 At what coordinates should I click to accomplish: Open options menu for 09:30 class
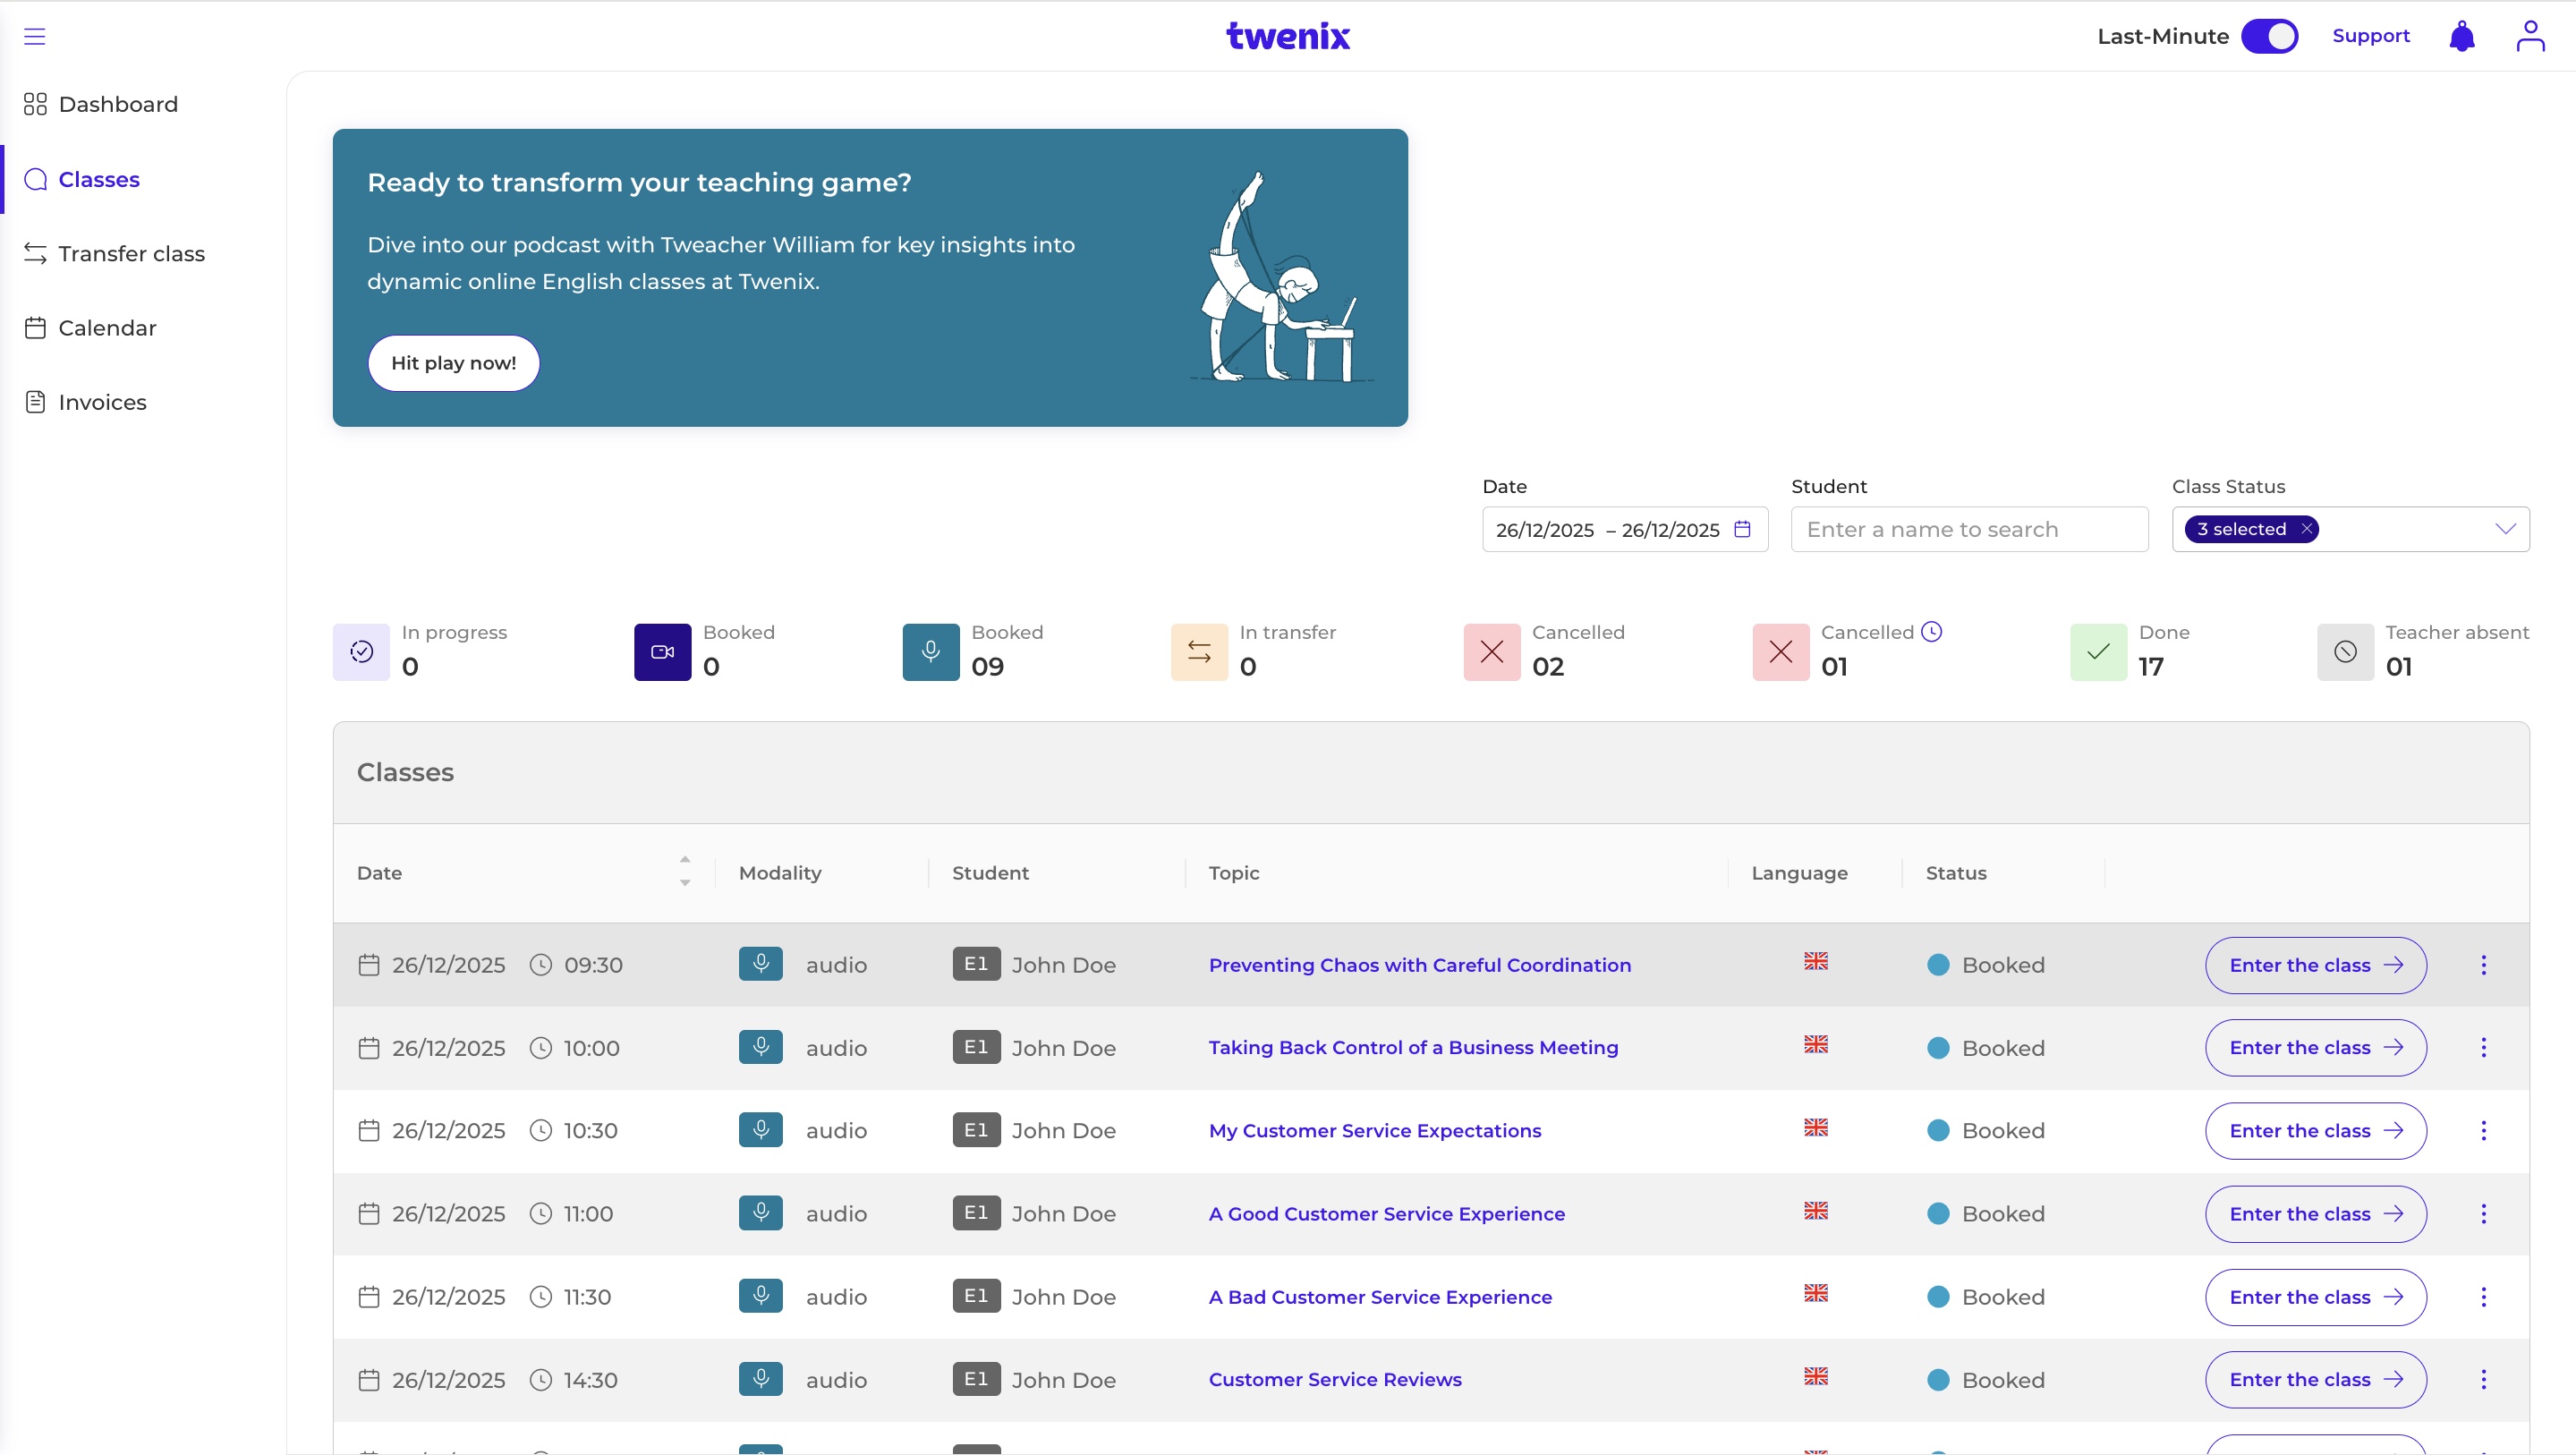(x=2483, y=965)
